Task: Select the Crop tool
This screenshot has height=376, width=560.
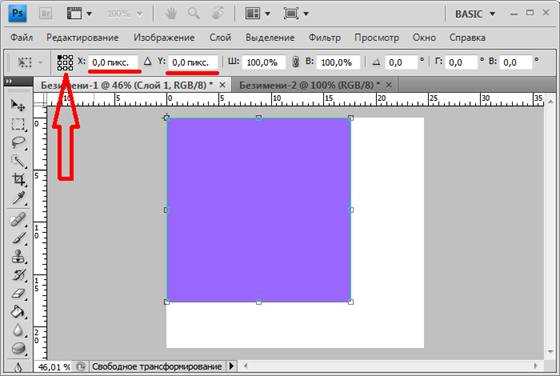Action: point(18,179)
